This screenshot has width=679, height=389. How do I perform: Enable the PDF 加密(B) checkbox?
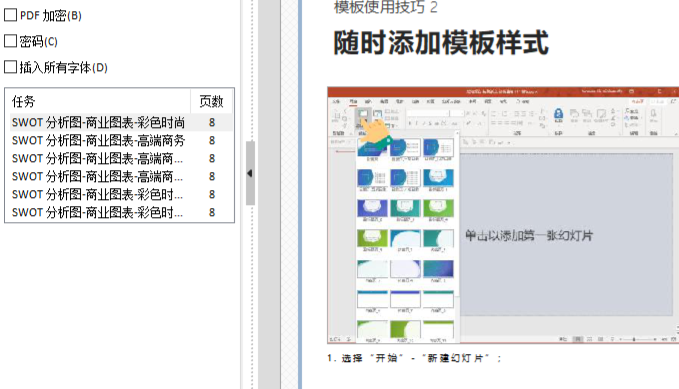[10, 15]
